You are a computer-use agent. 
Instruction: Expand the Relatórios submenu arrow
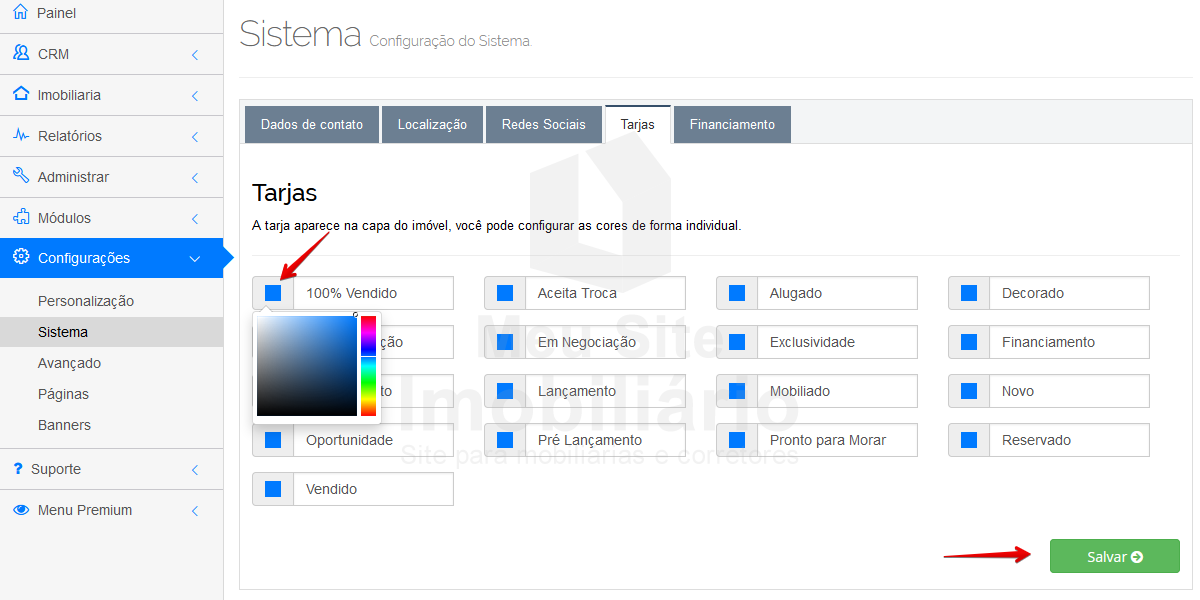[195, 136]
